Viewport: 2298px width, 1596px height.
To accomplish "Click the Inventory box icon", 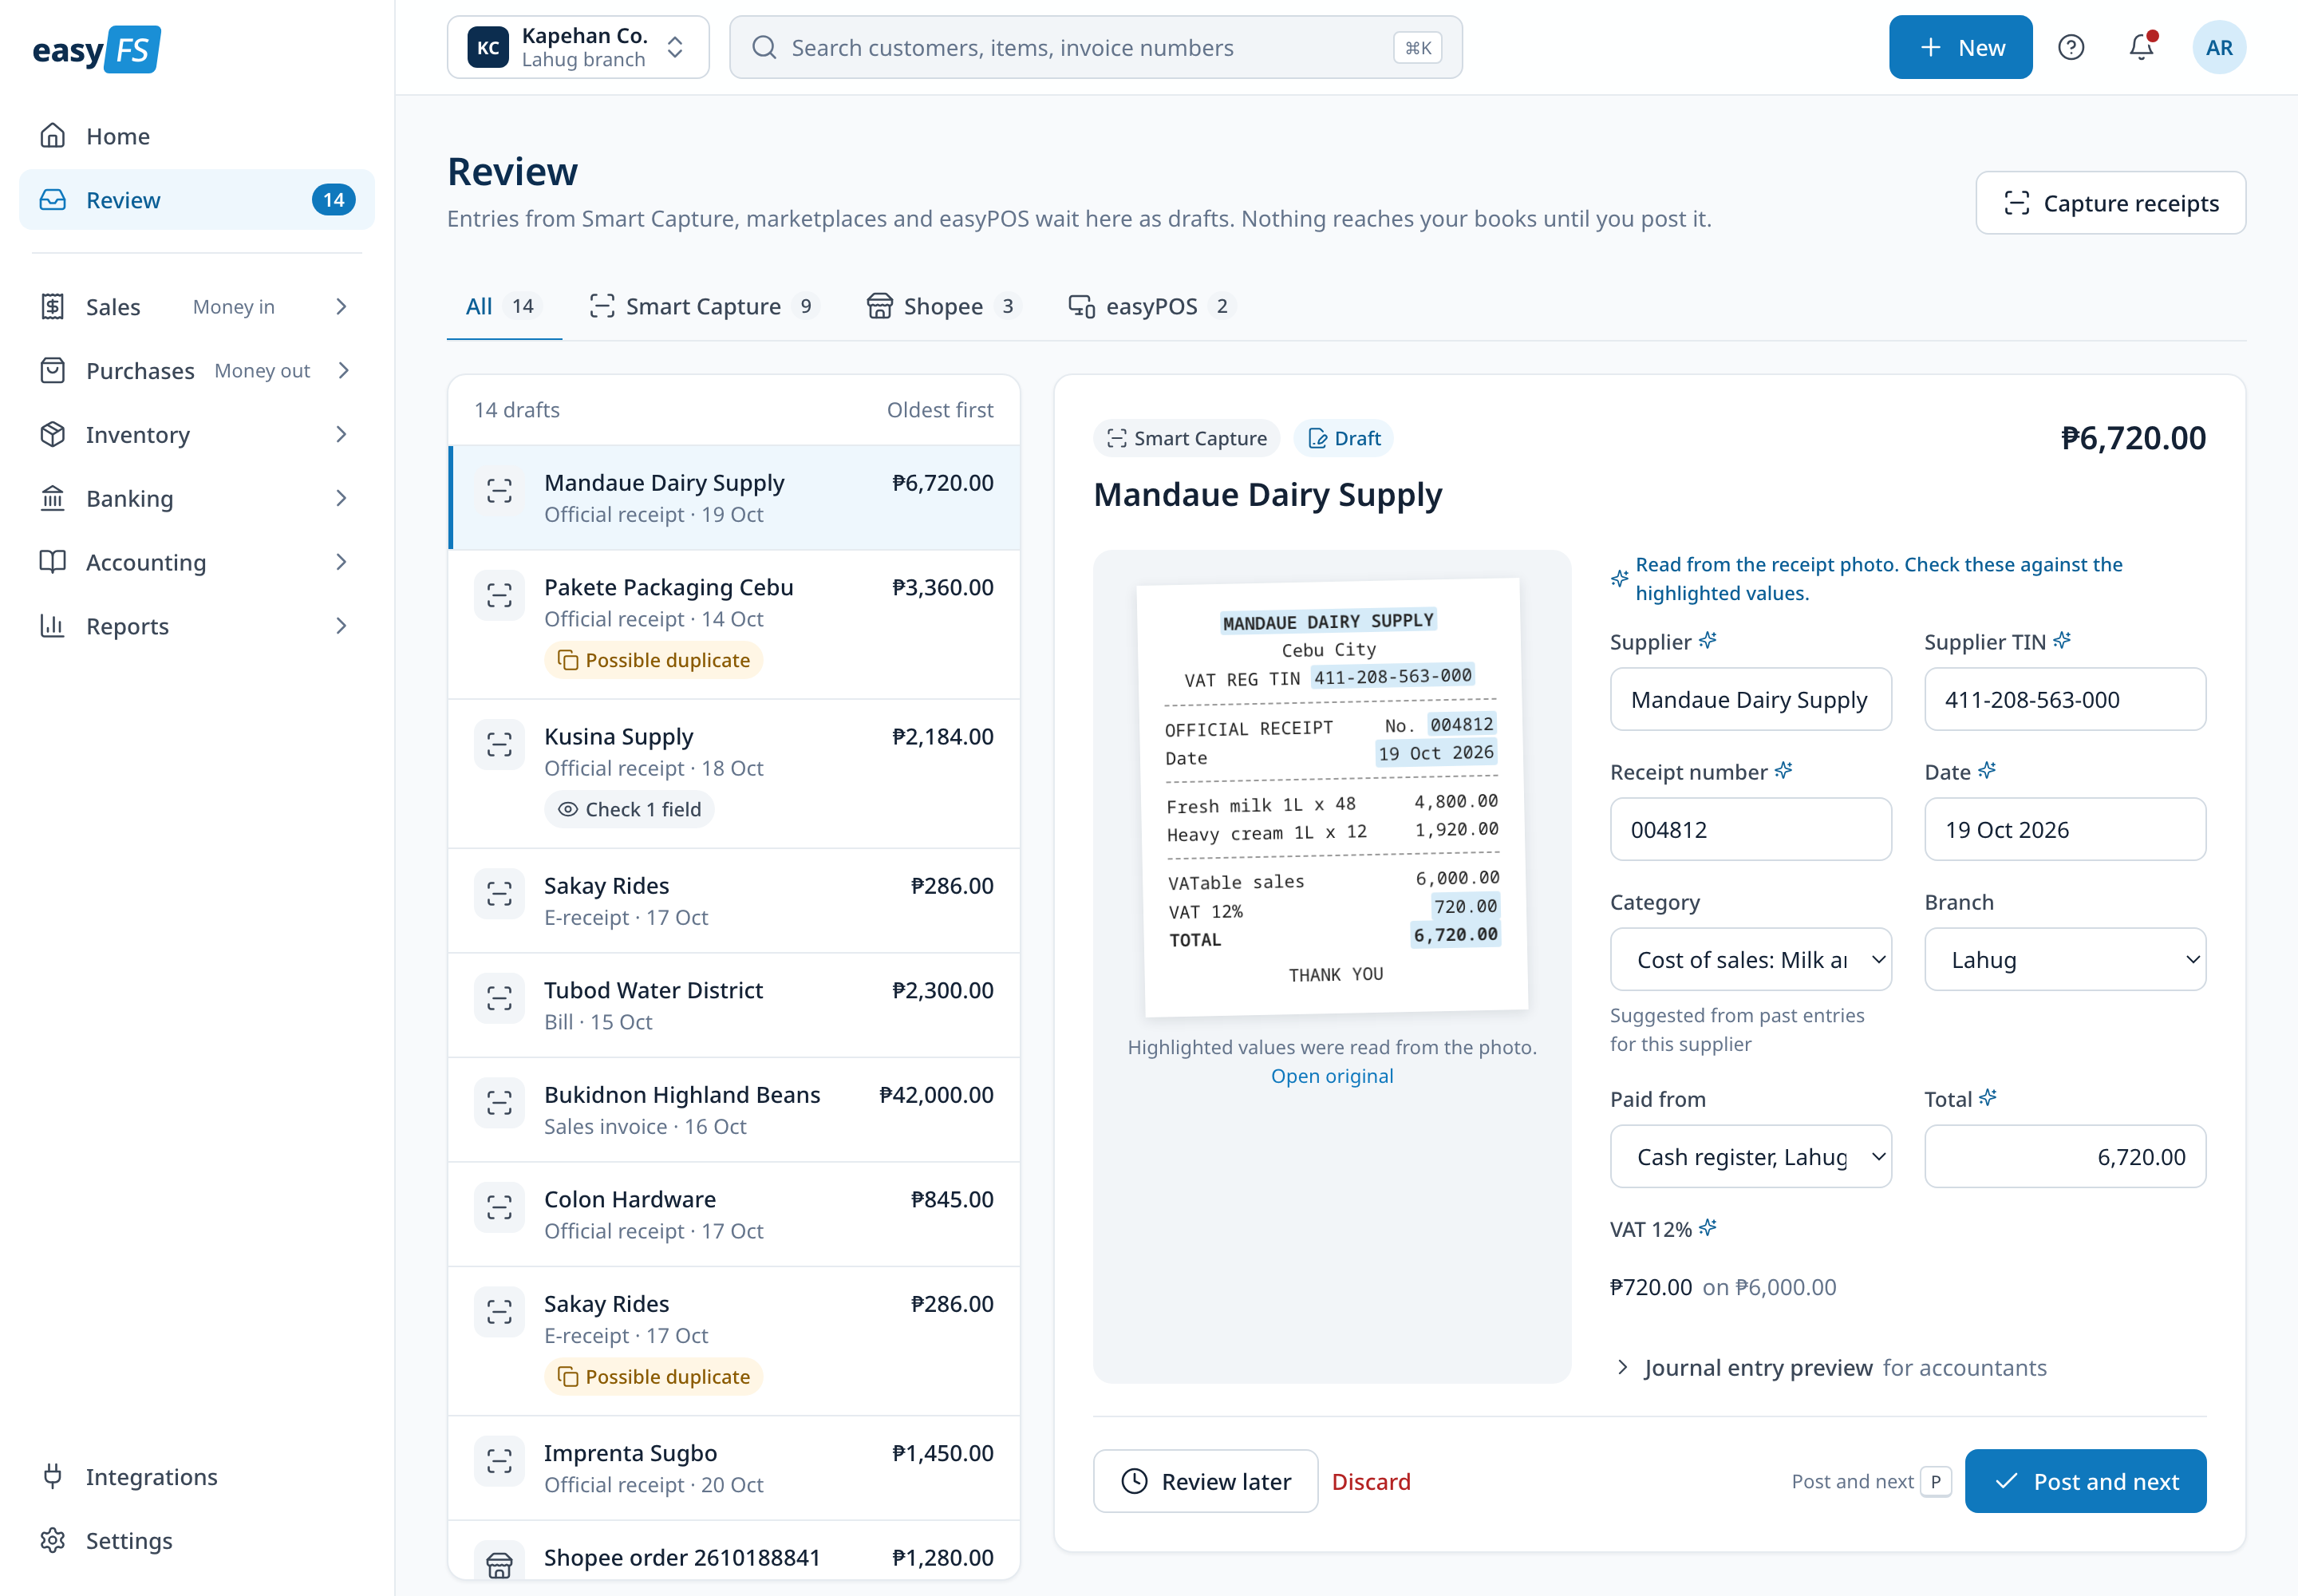I will (53, 434).
